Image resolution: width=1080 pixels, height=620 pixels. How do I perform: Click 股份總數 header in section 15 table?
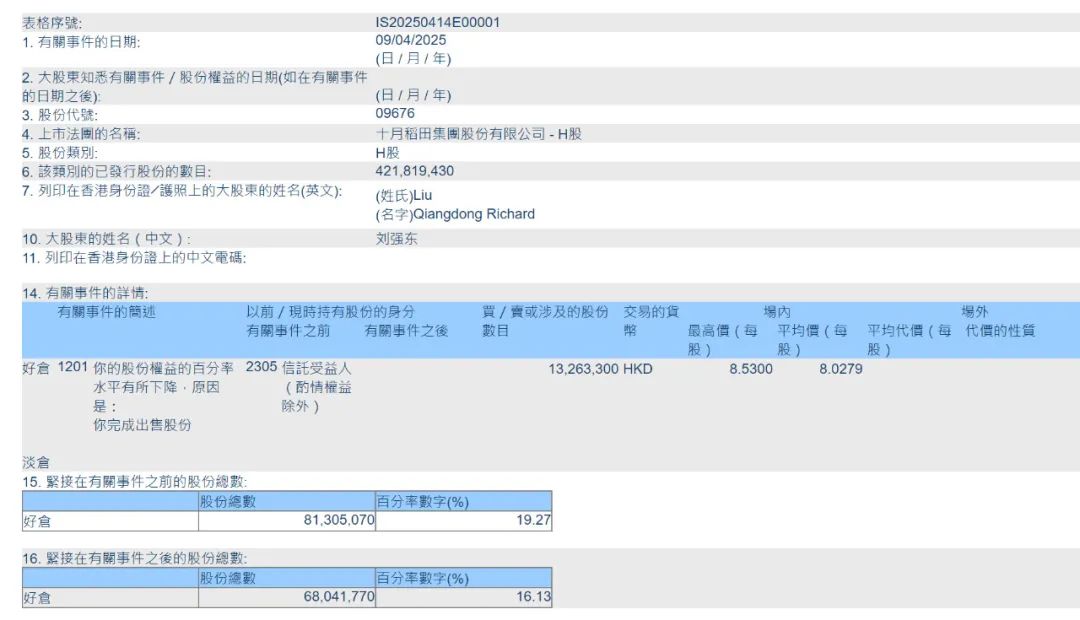[228, 502]
